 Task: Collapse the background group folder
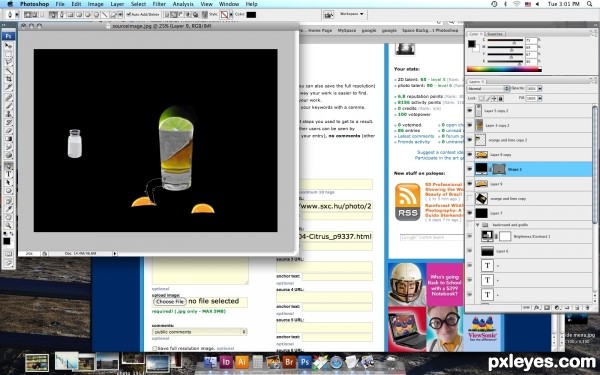pyautogui.click(x=478, y=225)
